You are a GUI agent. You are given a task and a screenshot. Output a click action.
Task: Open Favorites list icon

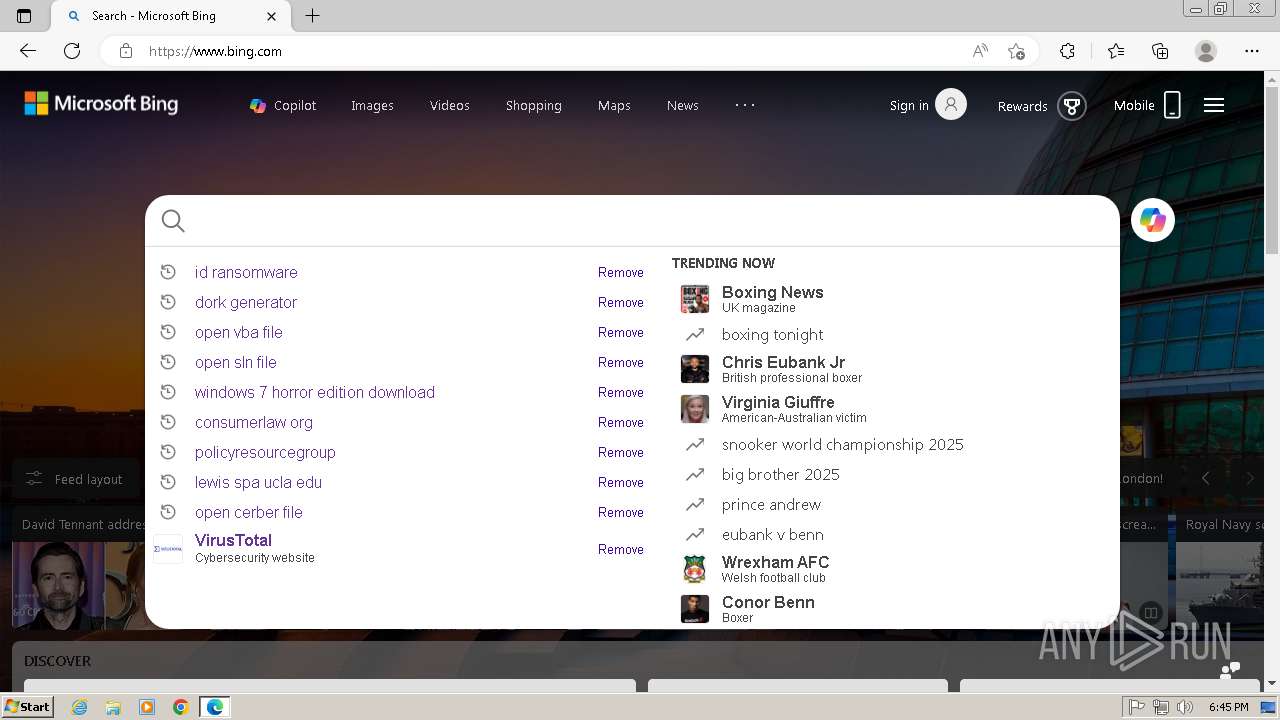coord(1116,51)
